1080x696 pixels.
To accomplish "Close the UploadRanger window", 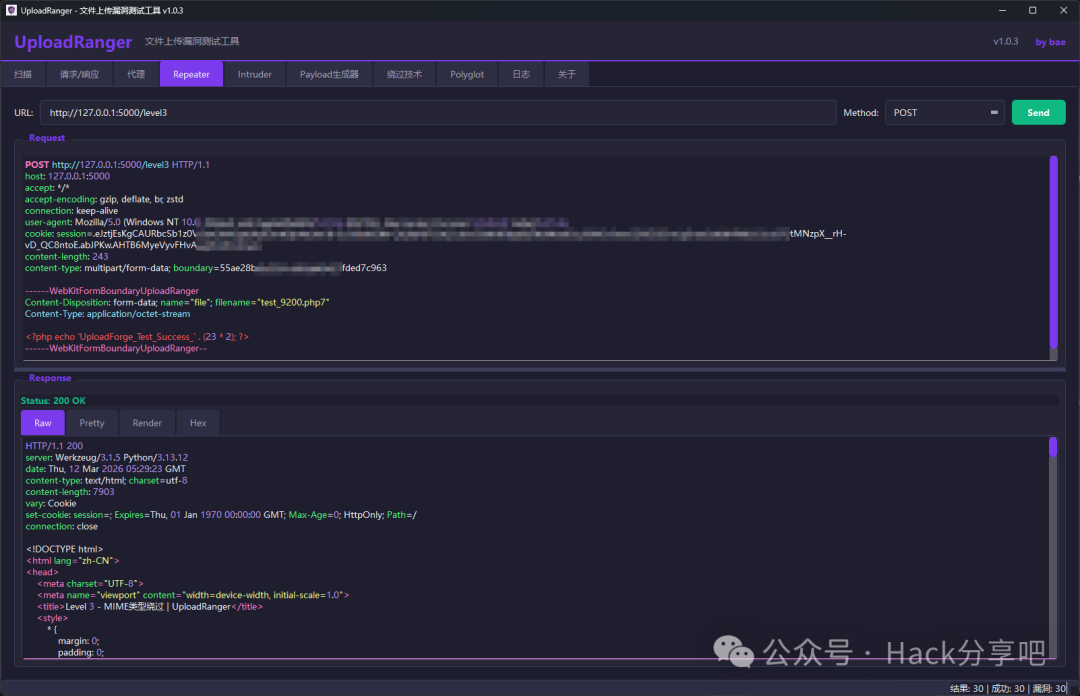I will pyautogui.click(x=1063, y=10).
